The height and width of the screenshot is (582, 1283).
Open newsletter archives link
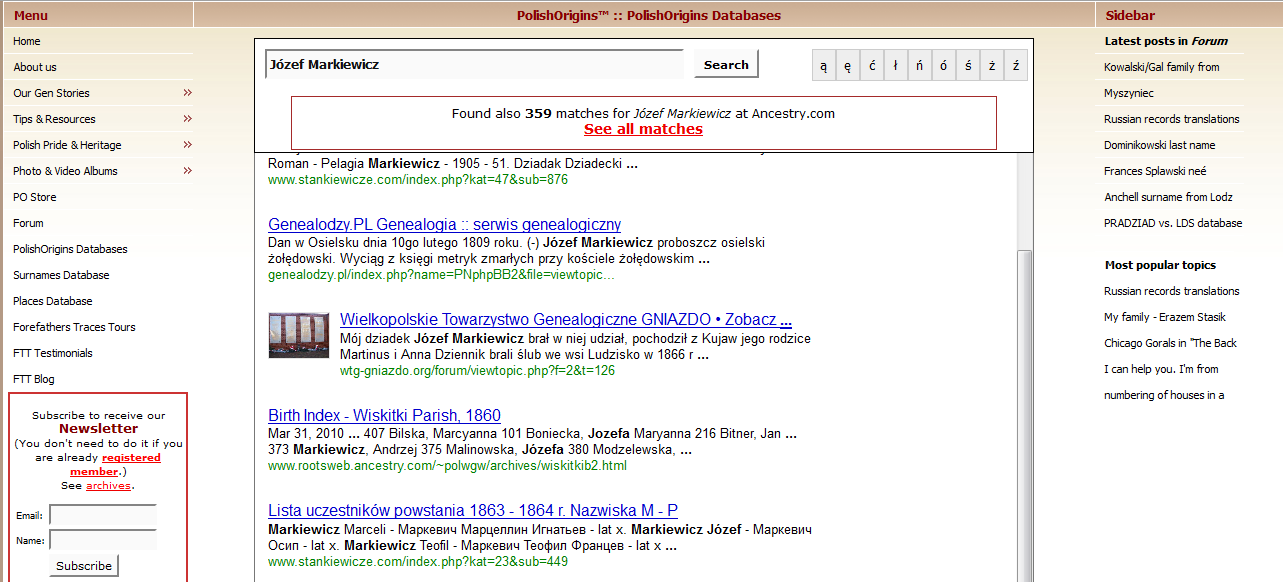(108, 486)
